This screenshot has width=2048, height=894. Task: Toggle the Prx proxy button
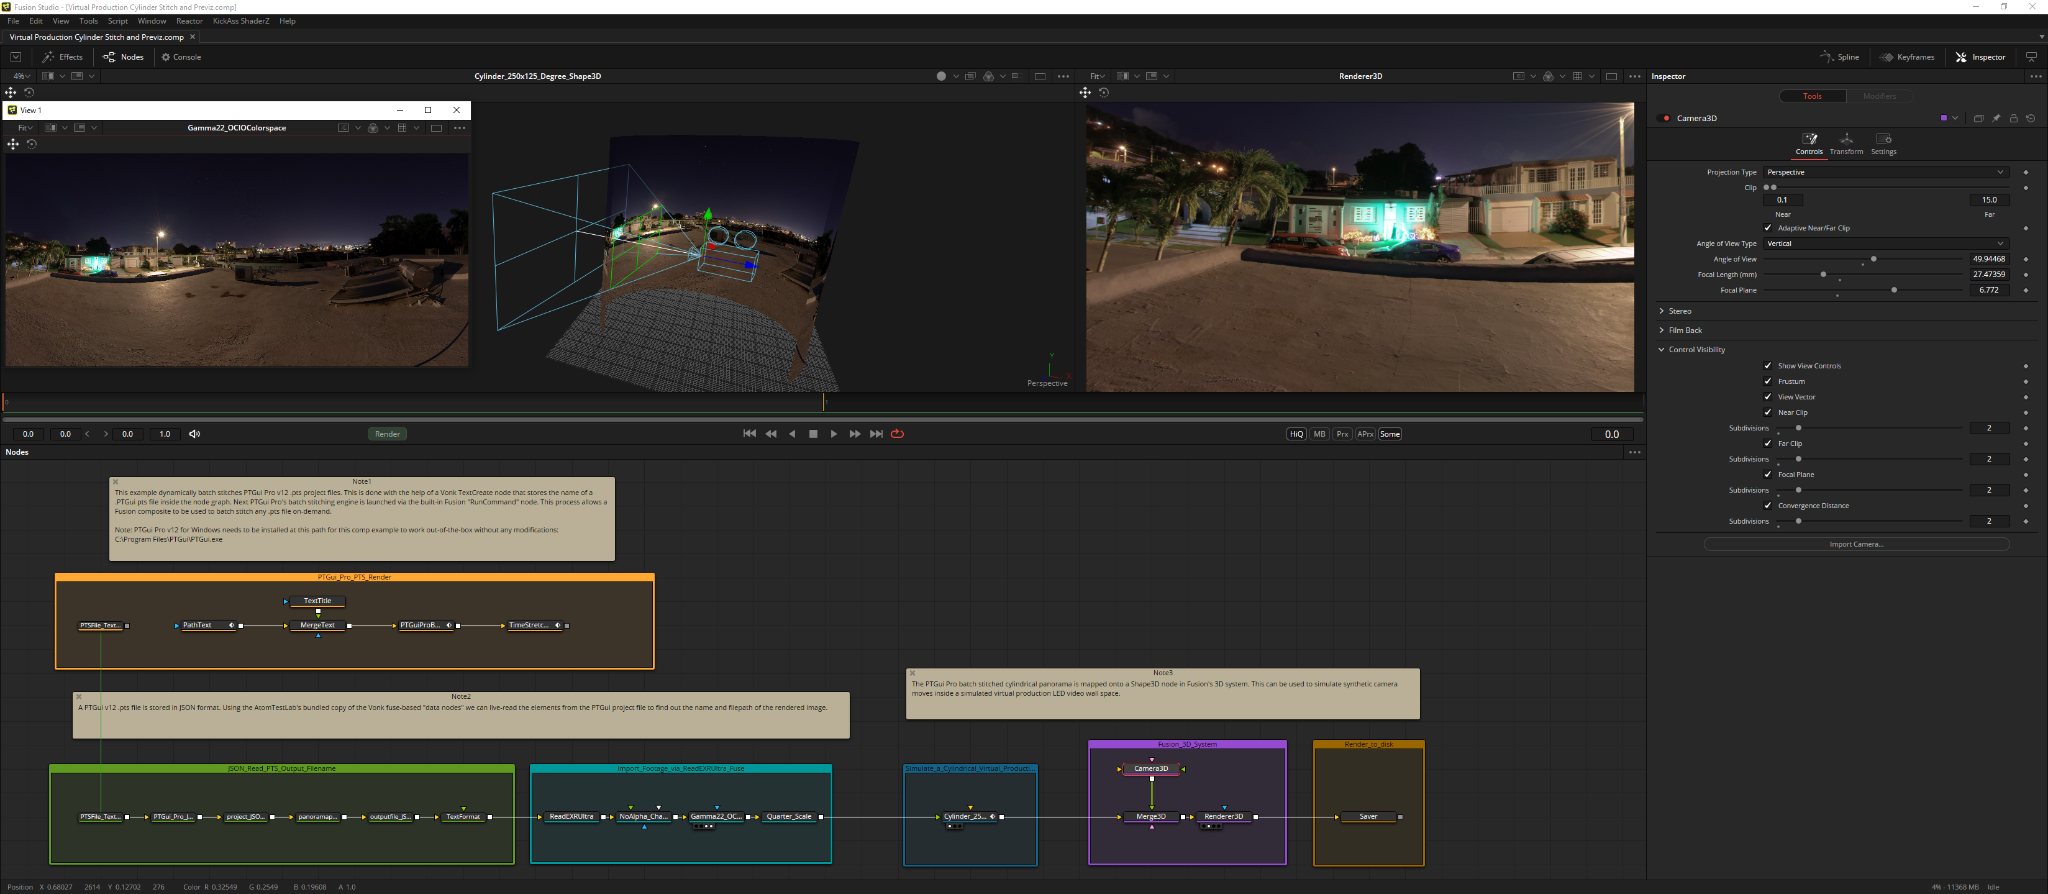(x=1342, y=434)
